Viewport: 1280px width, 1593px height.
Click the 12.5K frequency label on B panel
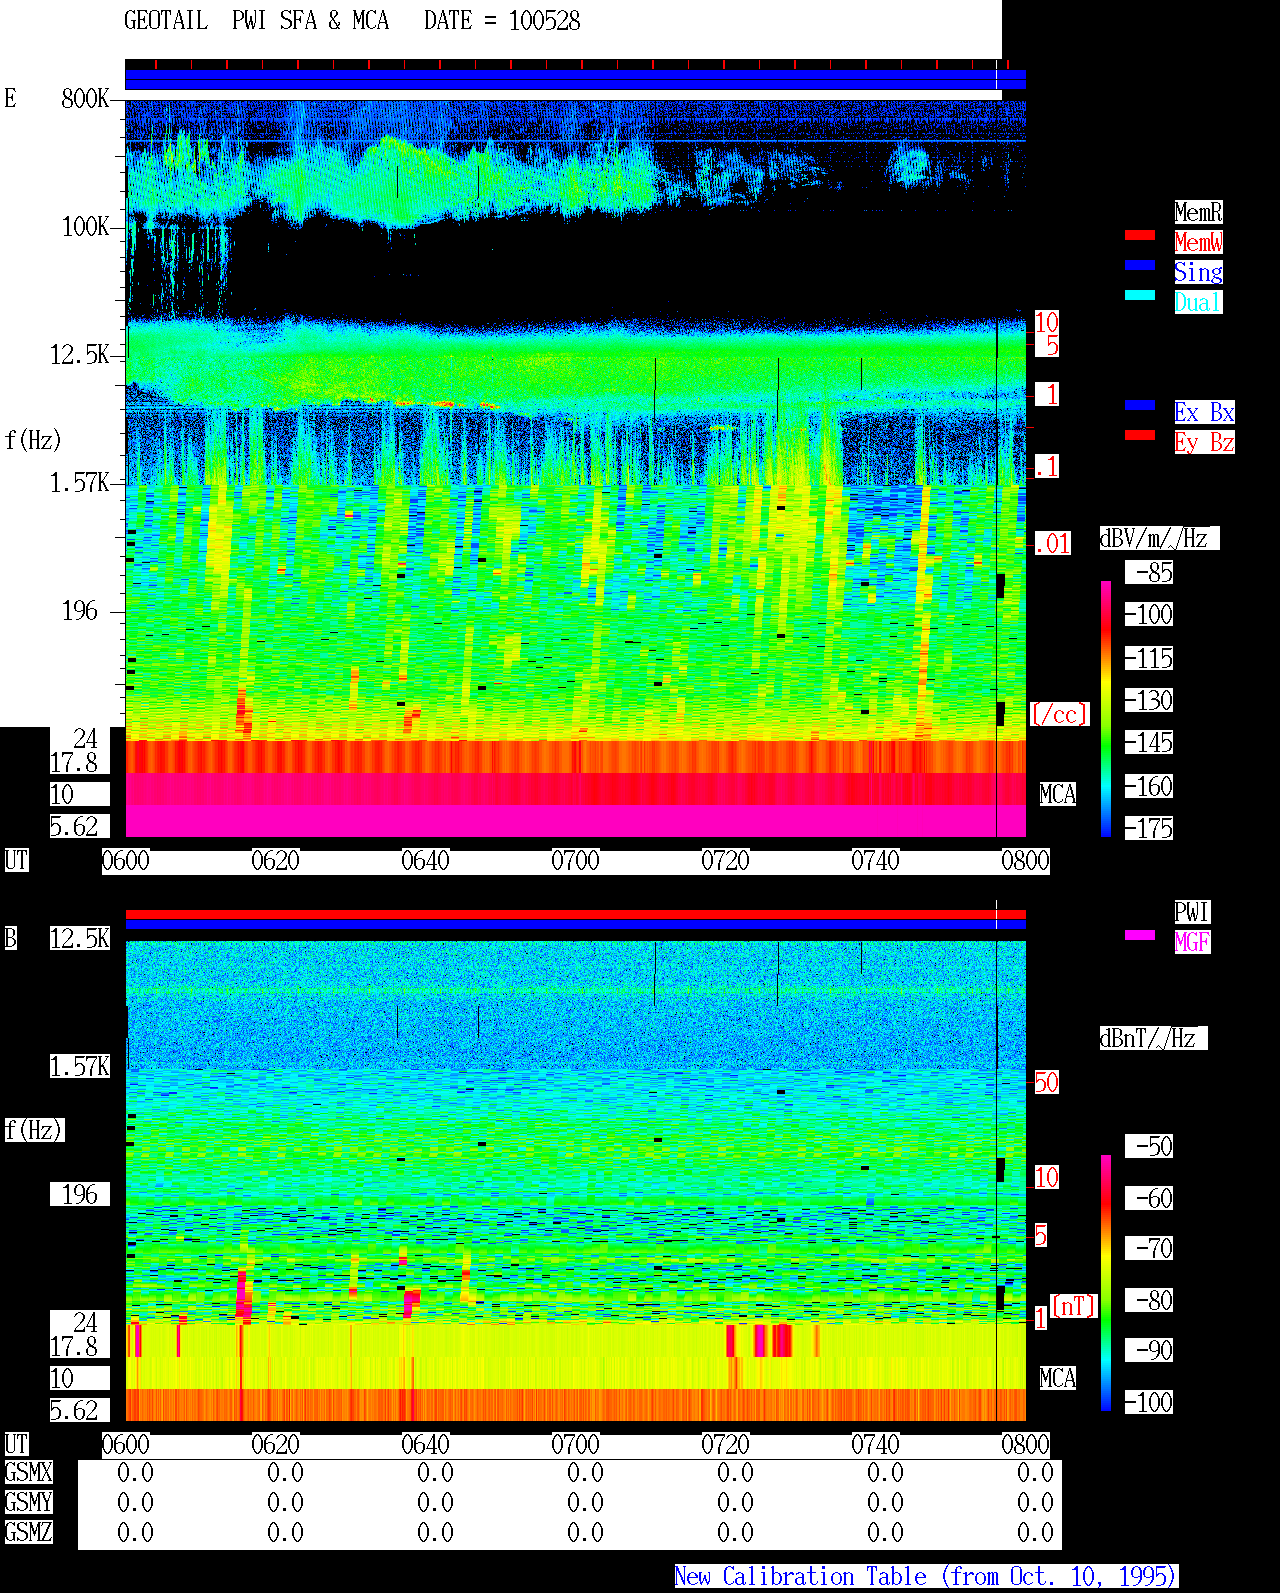coord(80,939)
